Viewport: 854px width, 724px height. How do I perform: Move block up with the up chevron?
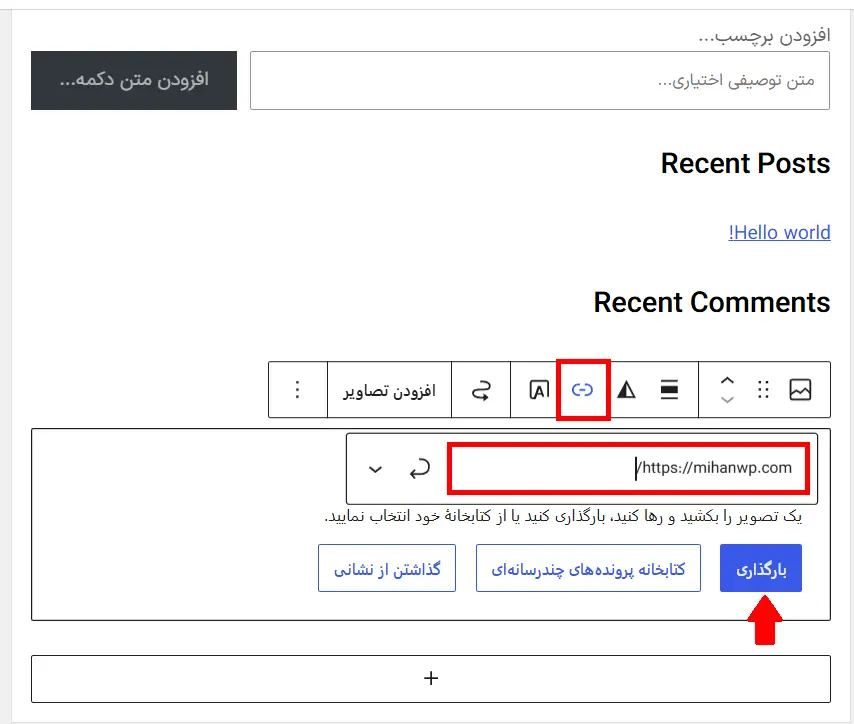[x=727, y=381]
